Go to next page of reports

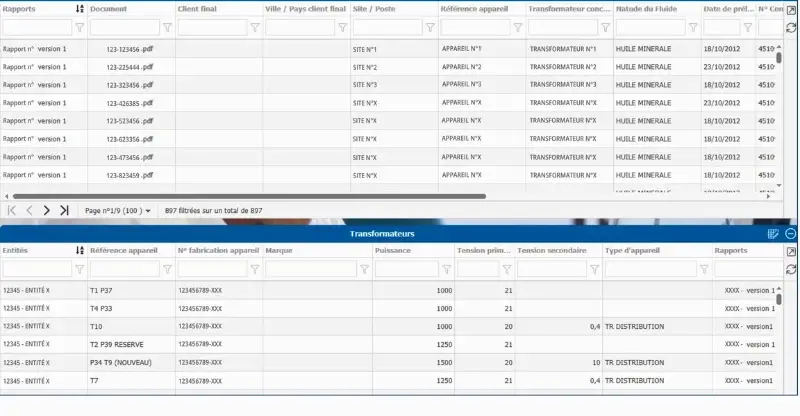pyautogui.click(x=46, y=210)
